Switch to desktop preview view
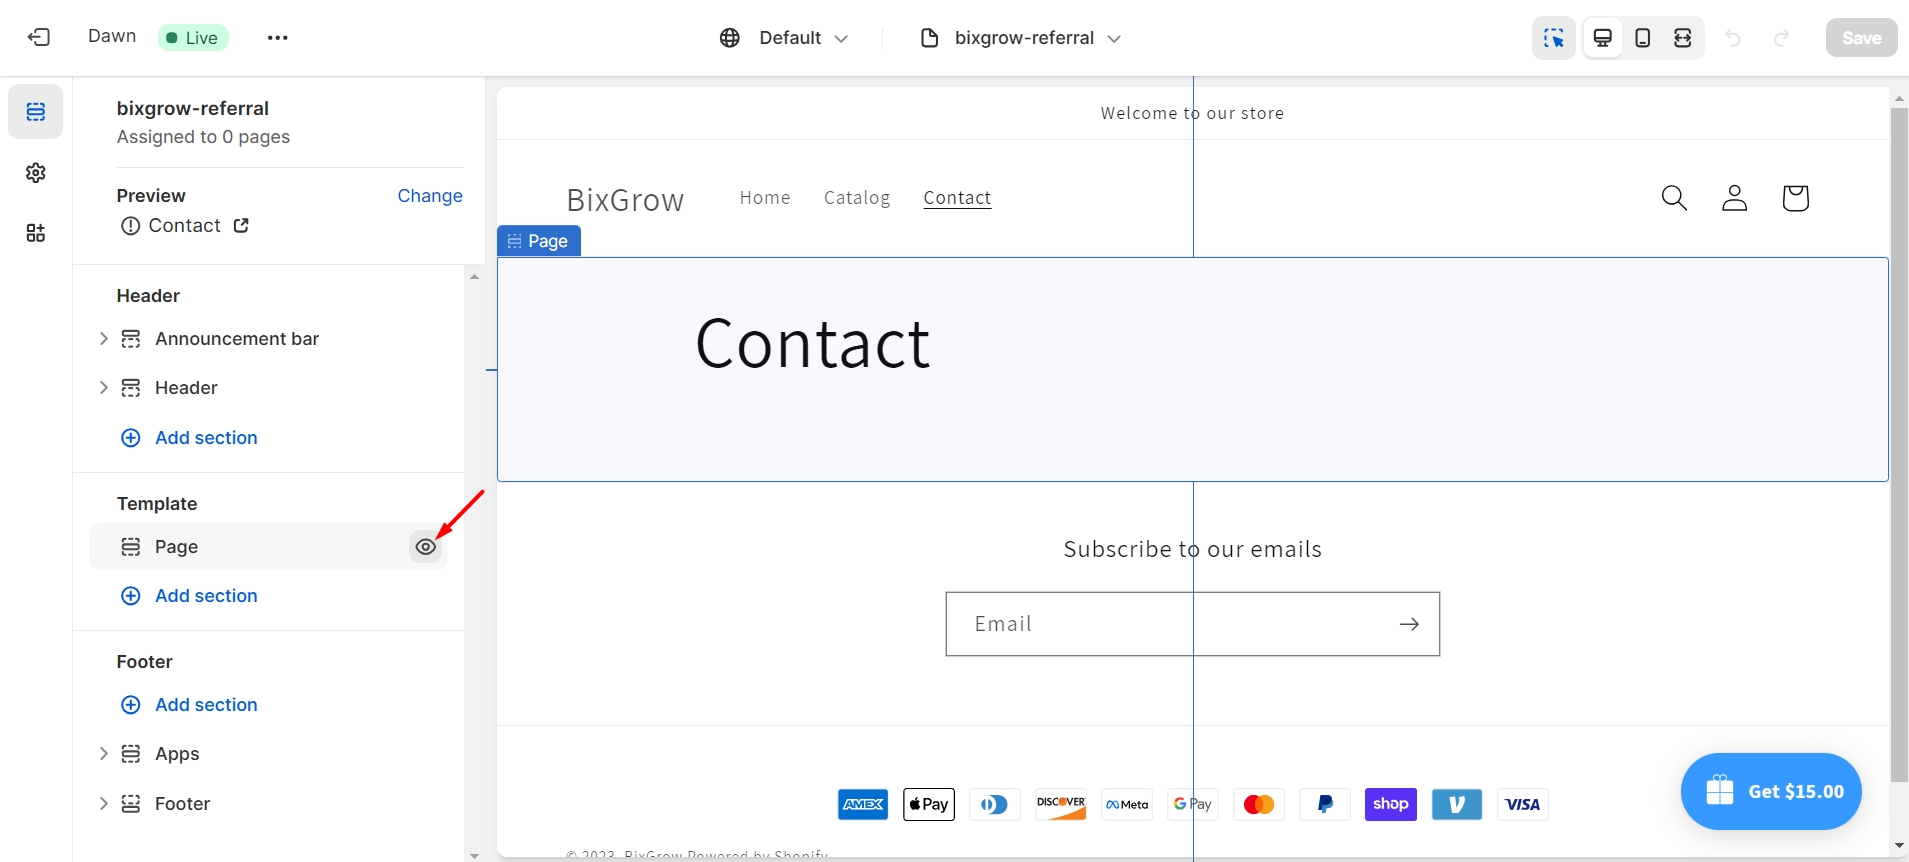The height and width of the screenshot is (862, 1909). tap(1603, 38)
